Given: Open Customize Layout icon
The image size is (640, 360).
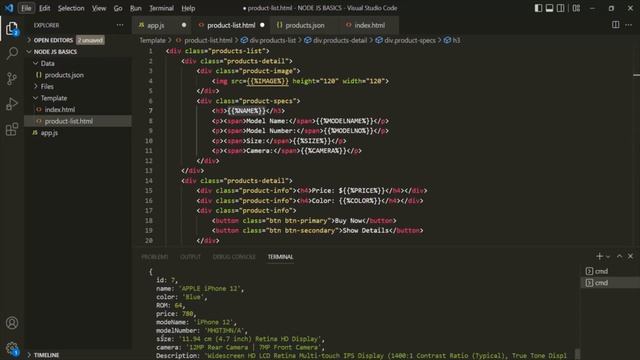Looking at the screenshot, I should click(x=576, y=8).
